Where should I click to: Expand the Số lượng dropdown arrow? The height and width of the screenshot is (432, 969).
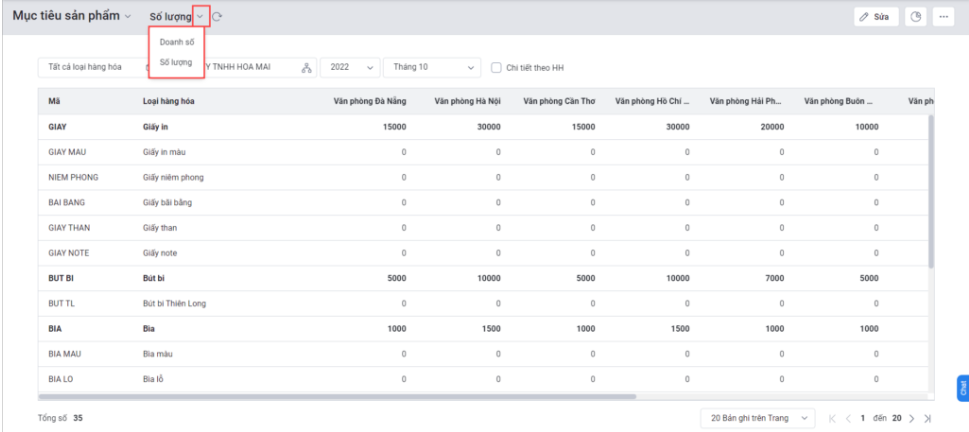200,17
